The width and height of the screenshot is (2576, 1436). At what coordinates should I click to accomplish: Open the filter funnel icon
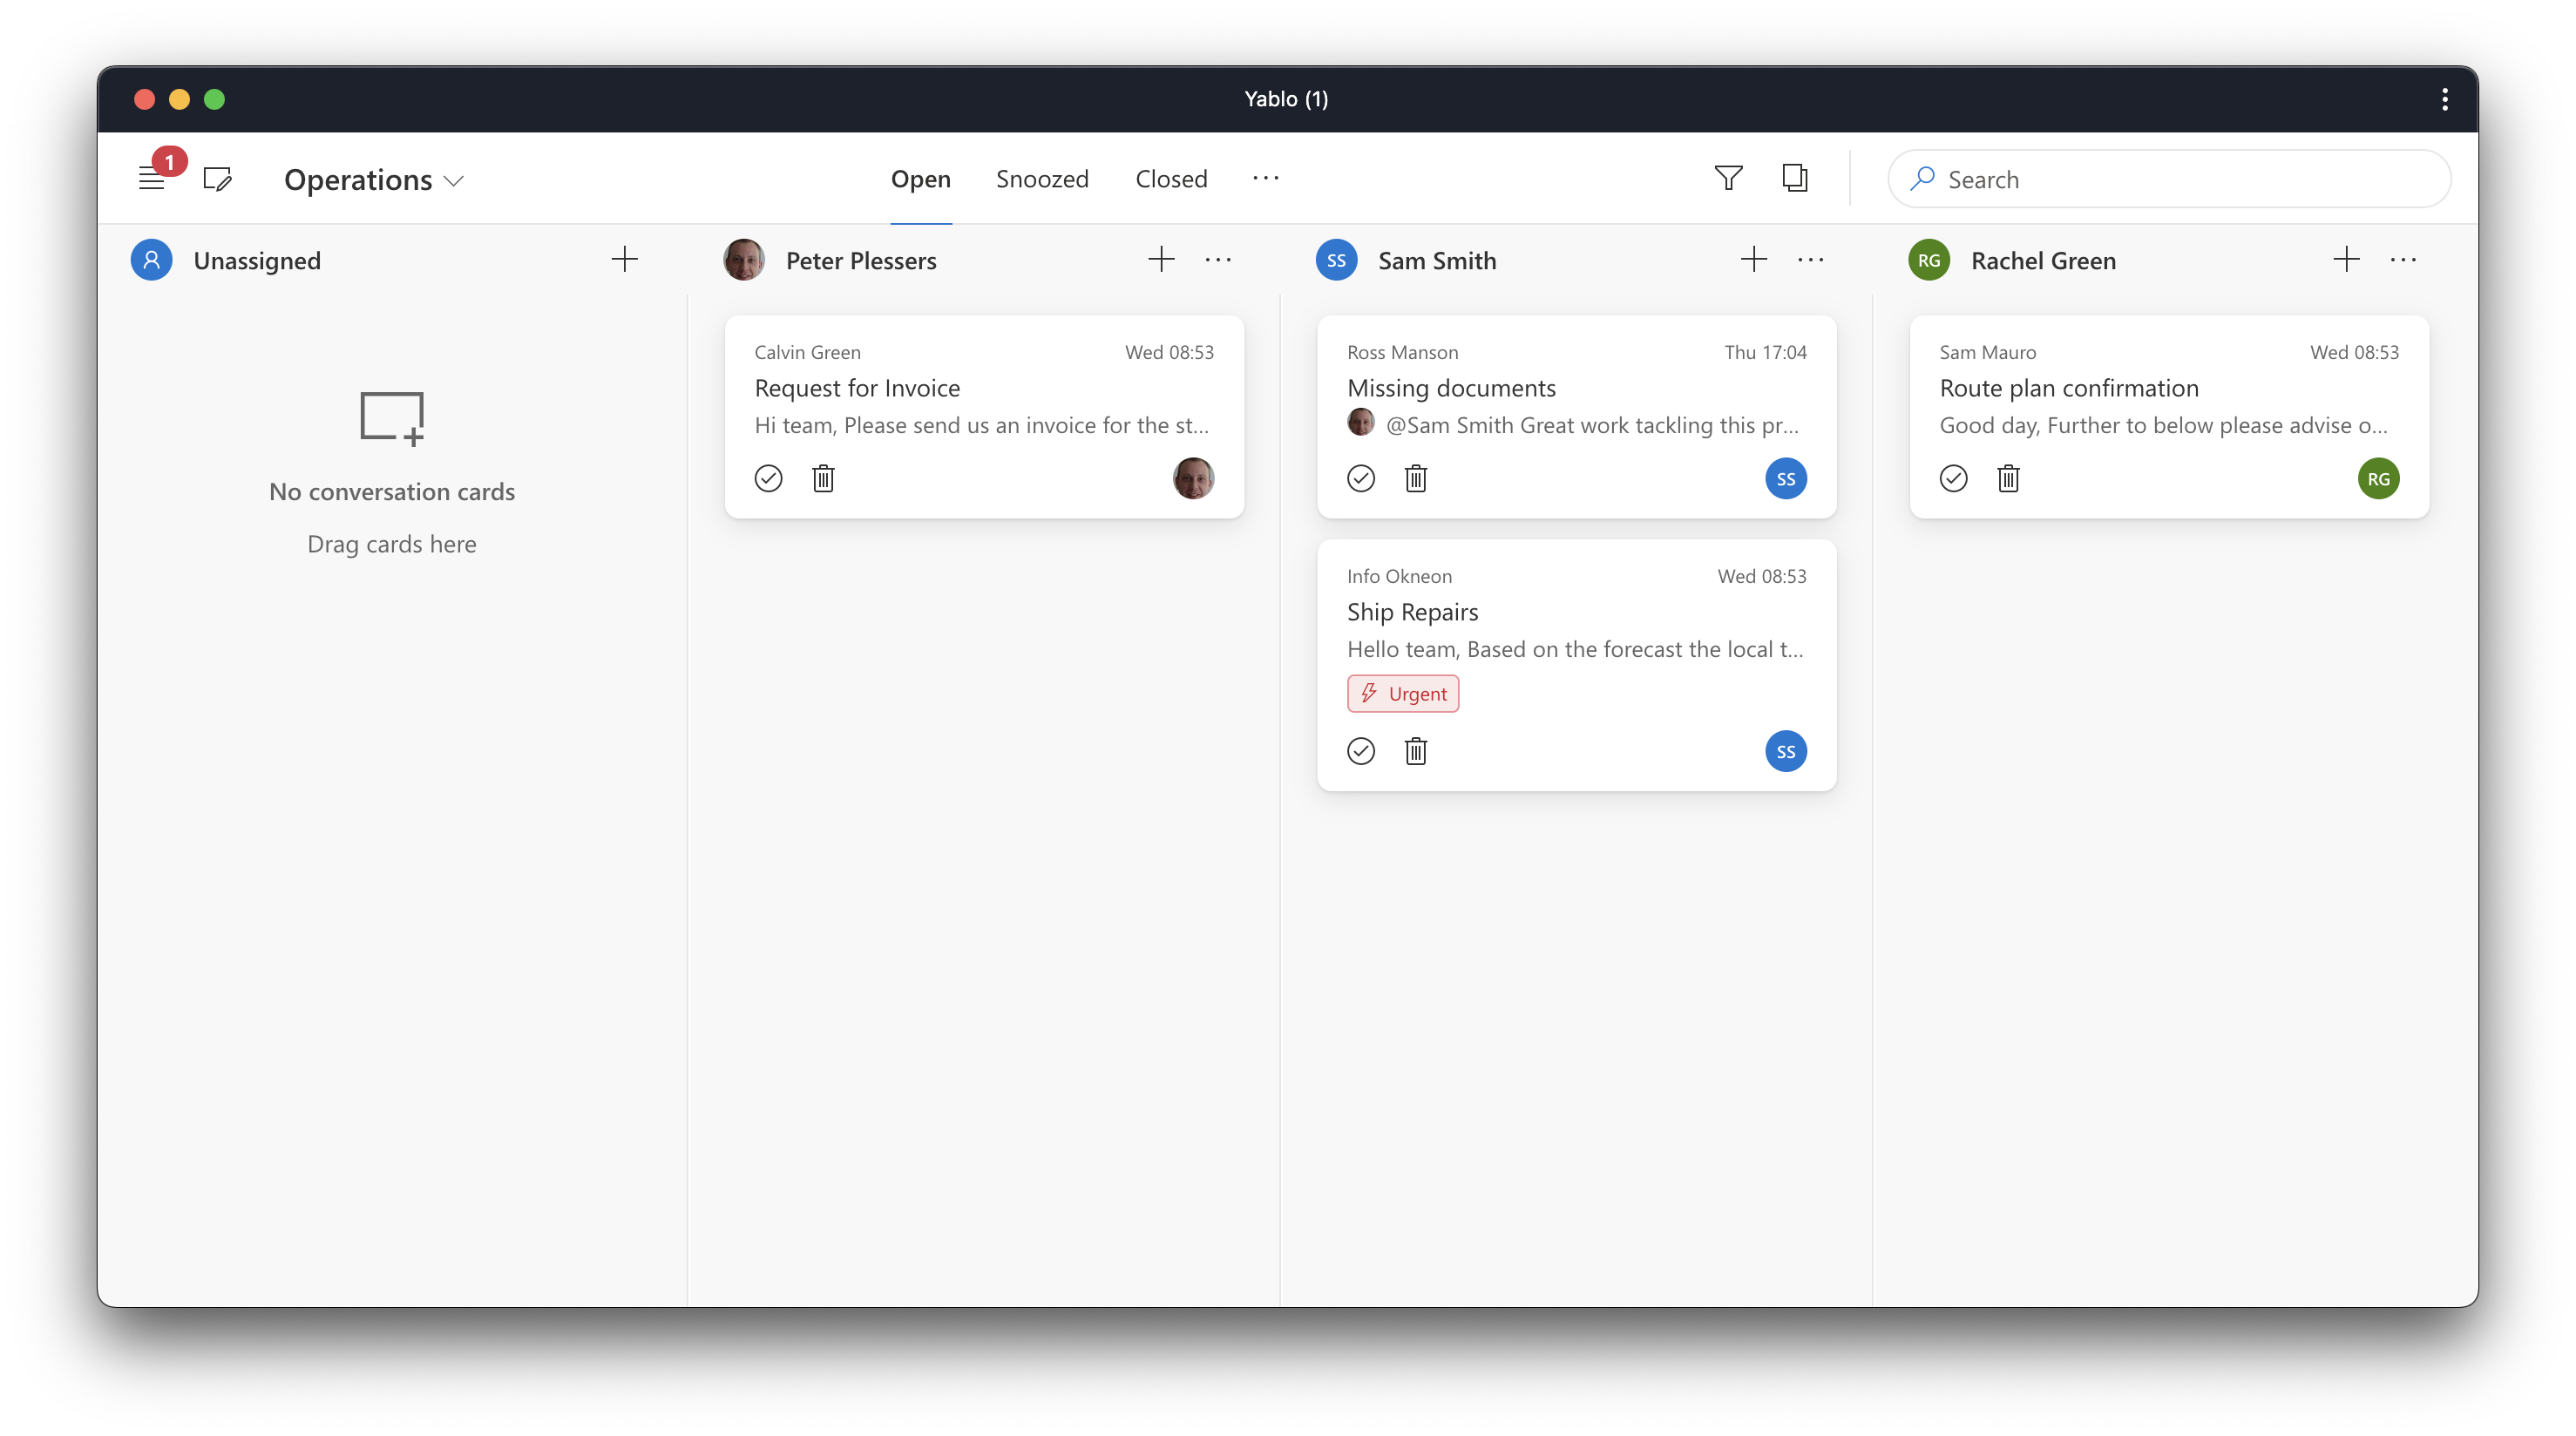point(1728,178)
